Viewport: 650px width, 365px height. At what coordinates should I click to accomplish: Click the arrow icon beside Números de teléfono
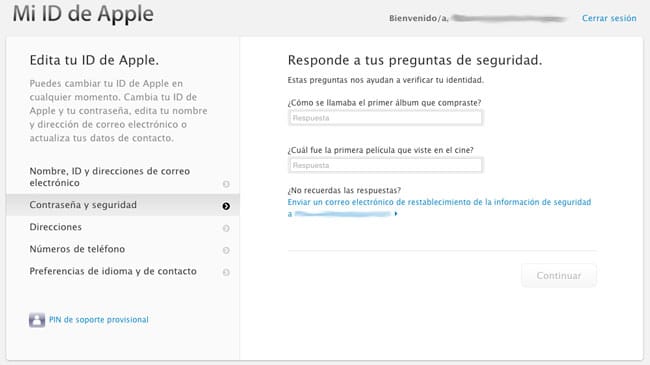[226, 250]
